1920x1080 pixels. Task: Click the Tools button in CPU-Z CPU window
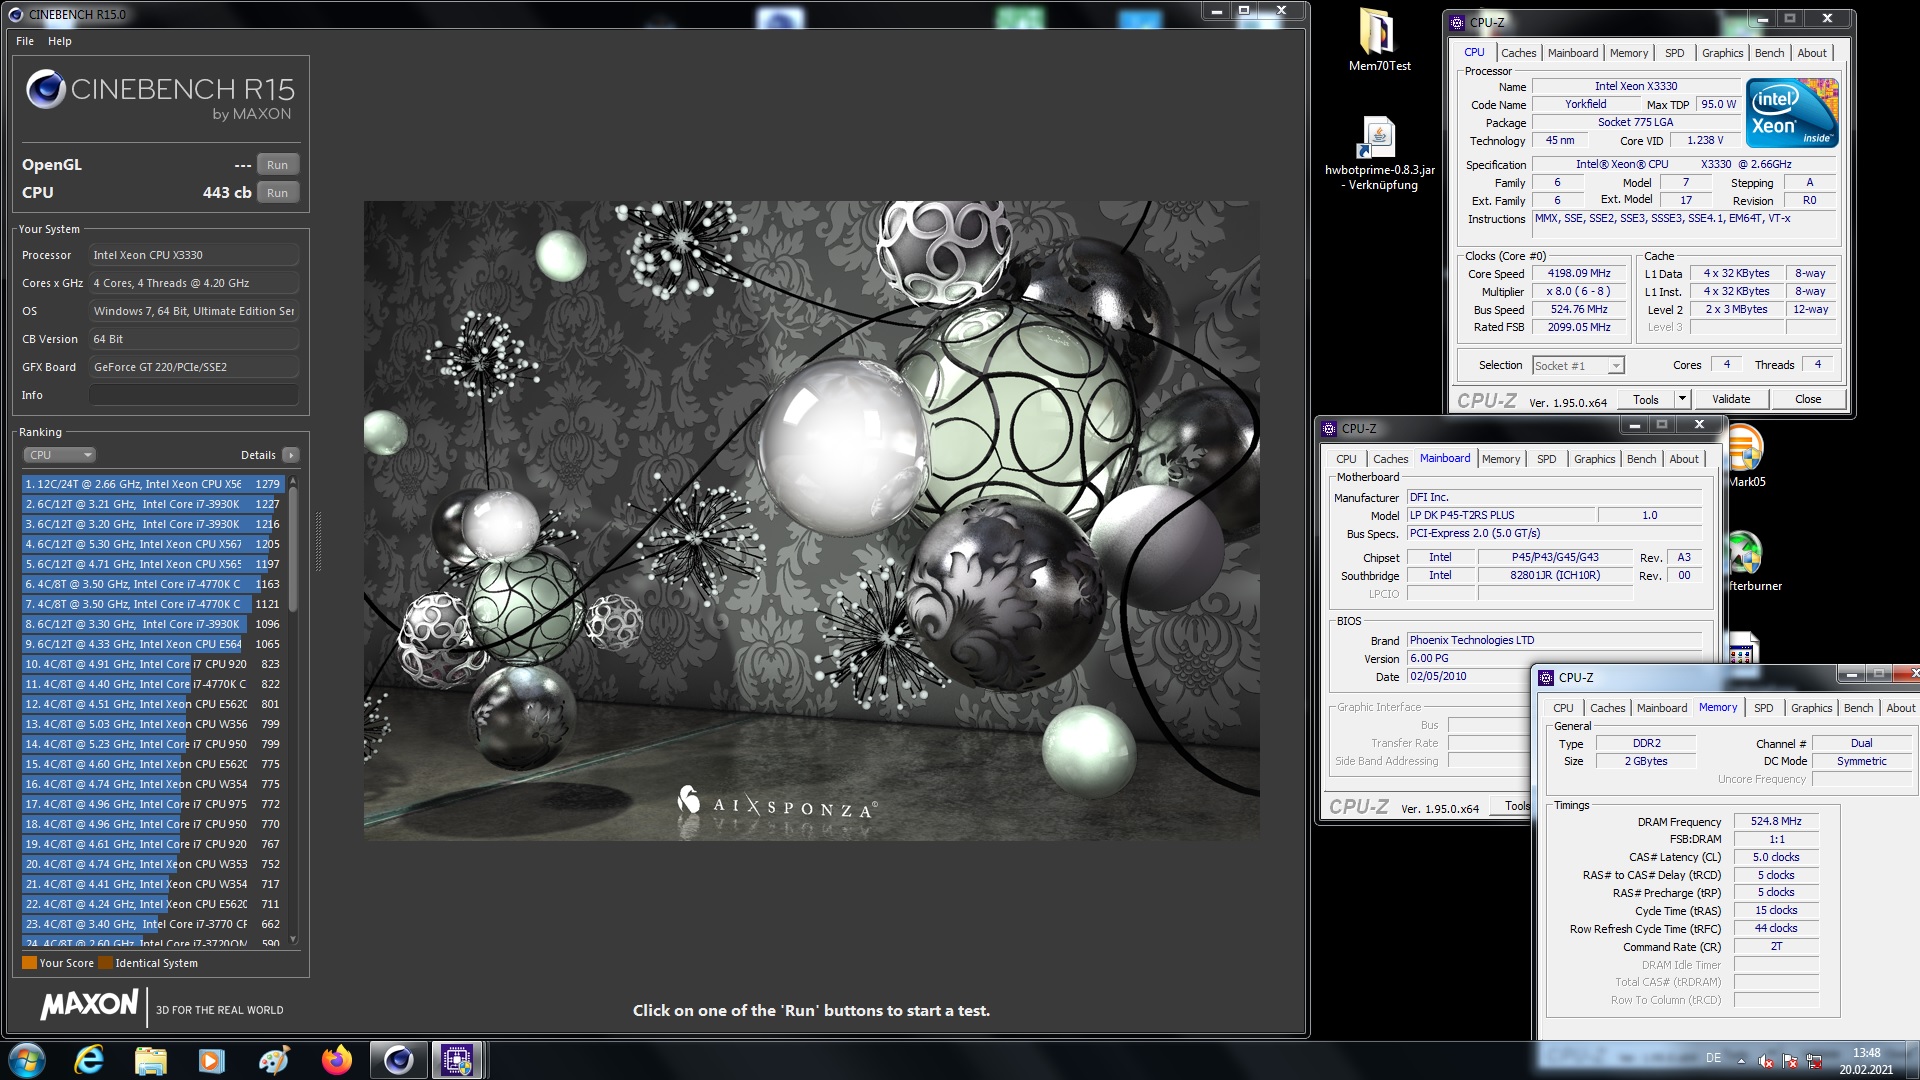[x=1646, y=399]
